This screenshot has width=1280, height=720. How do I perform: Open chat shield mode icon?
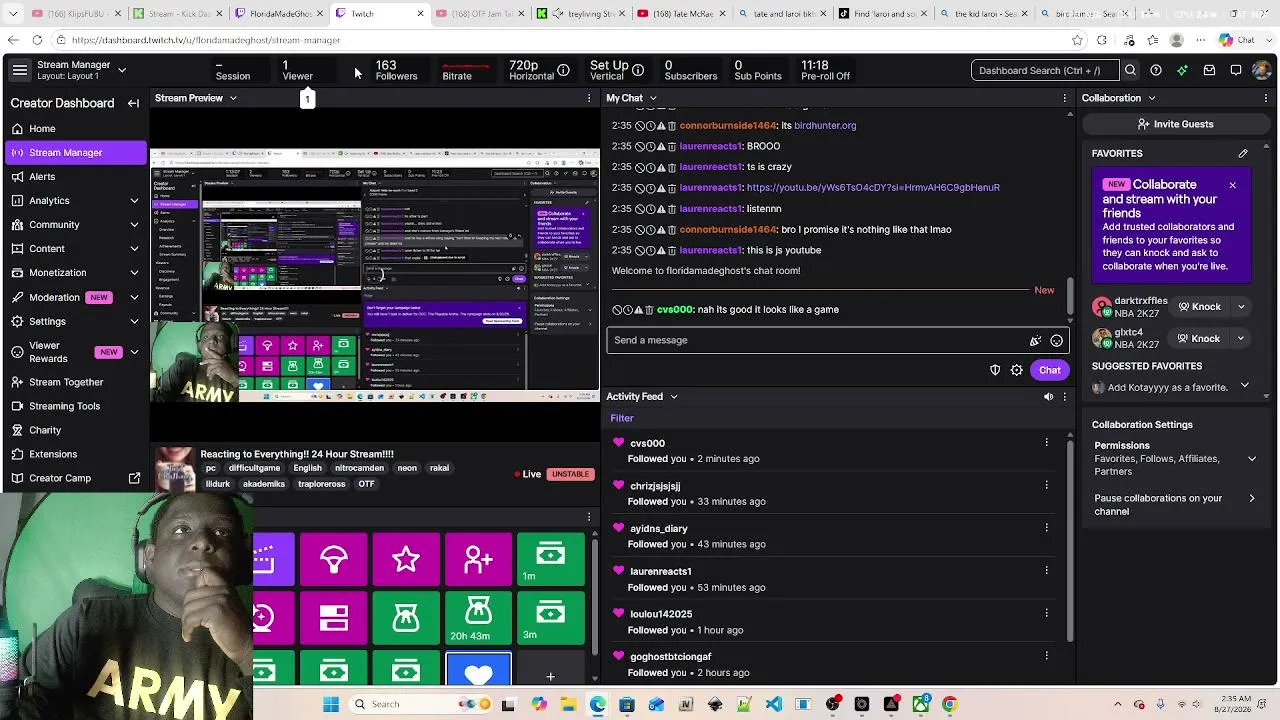pos(995,370)
